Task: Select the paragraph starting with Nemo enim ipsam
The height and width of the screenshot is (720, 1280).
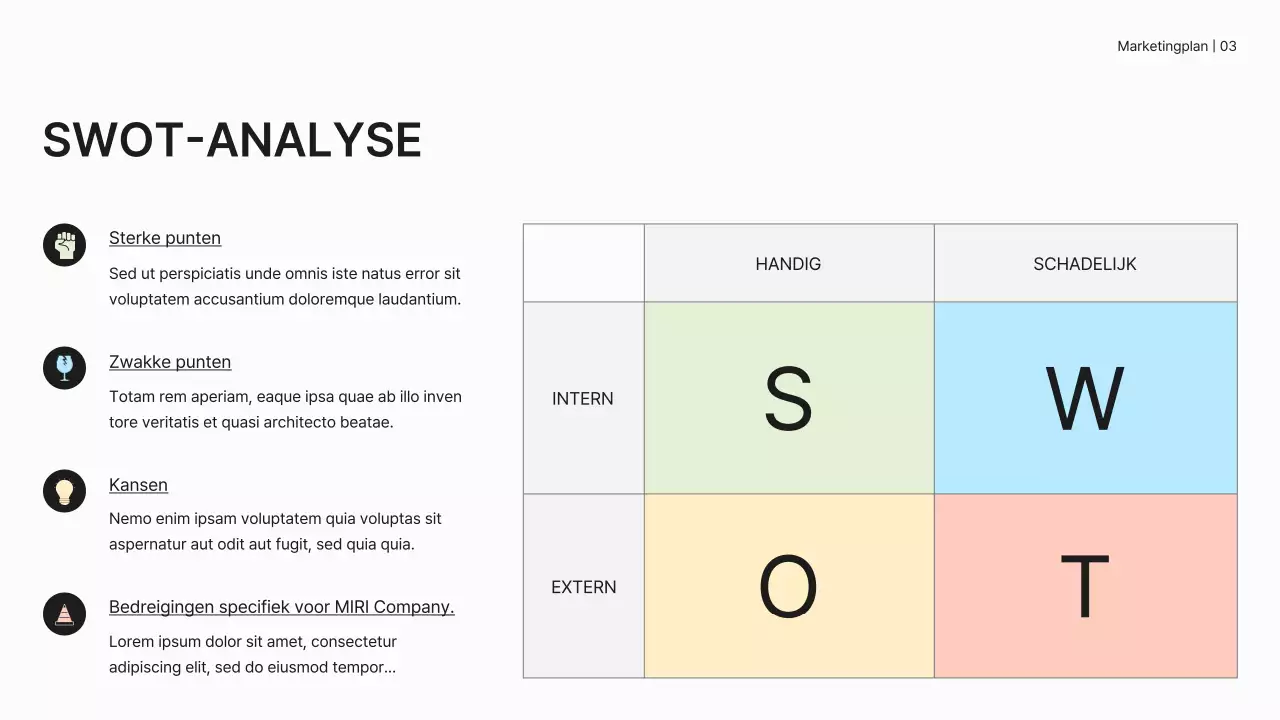Action: 275,532
